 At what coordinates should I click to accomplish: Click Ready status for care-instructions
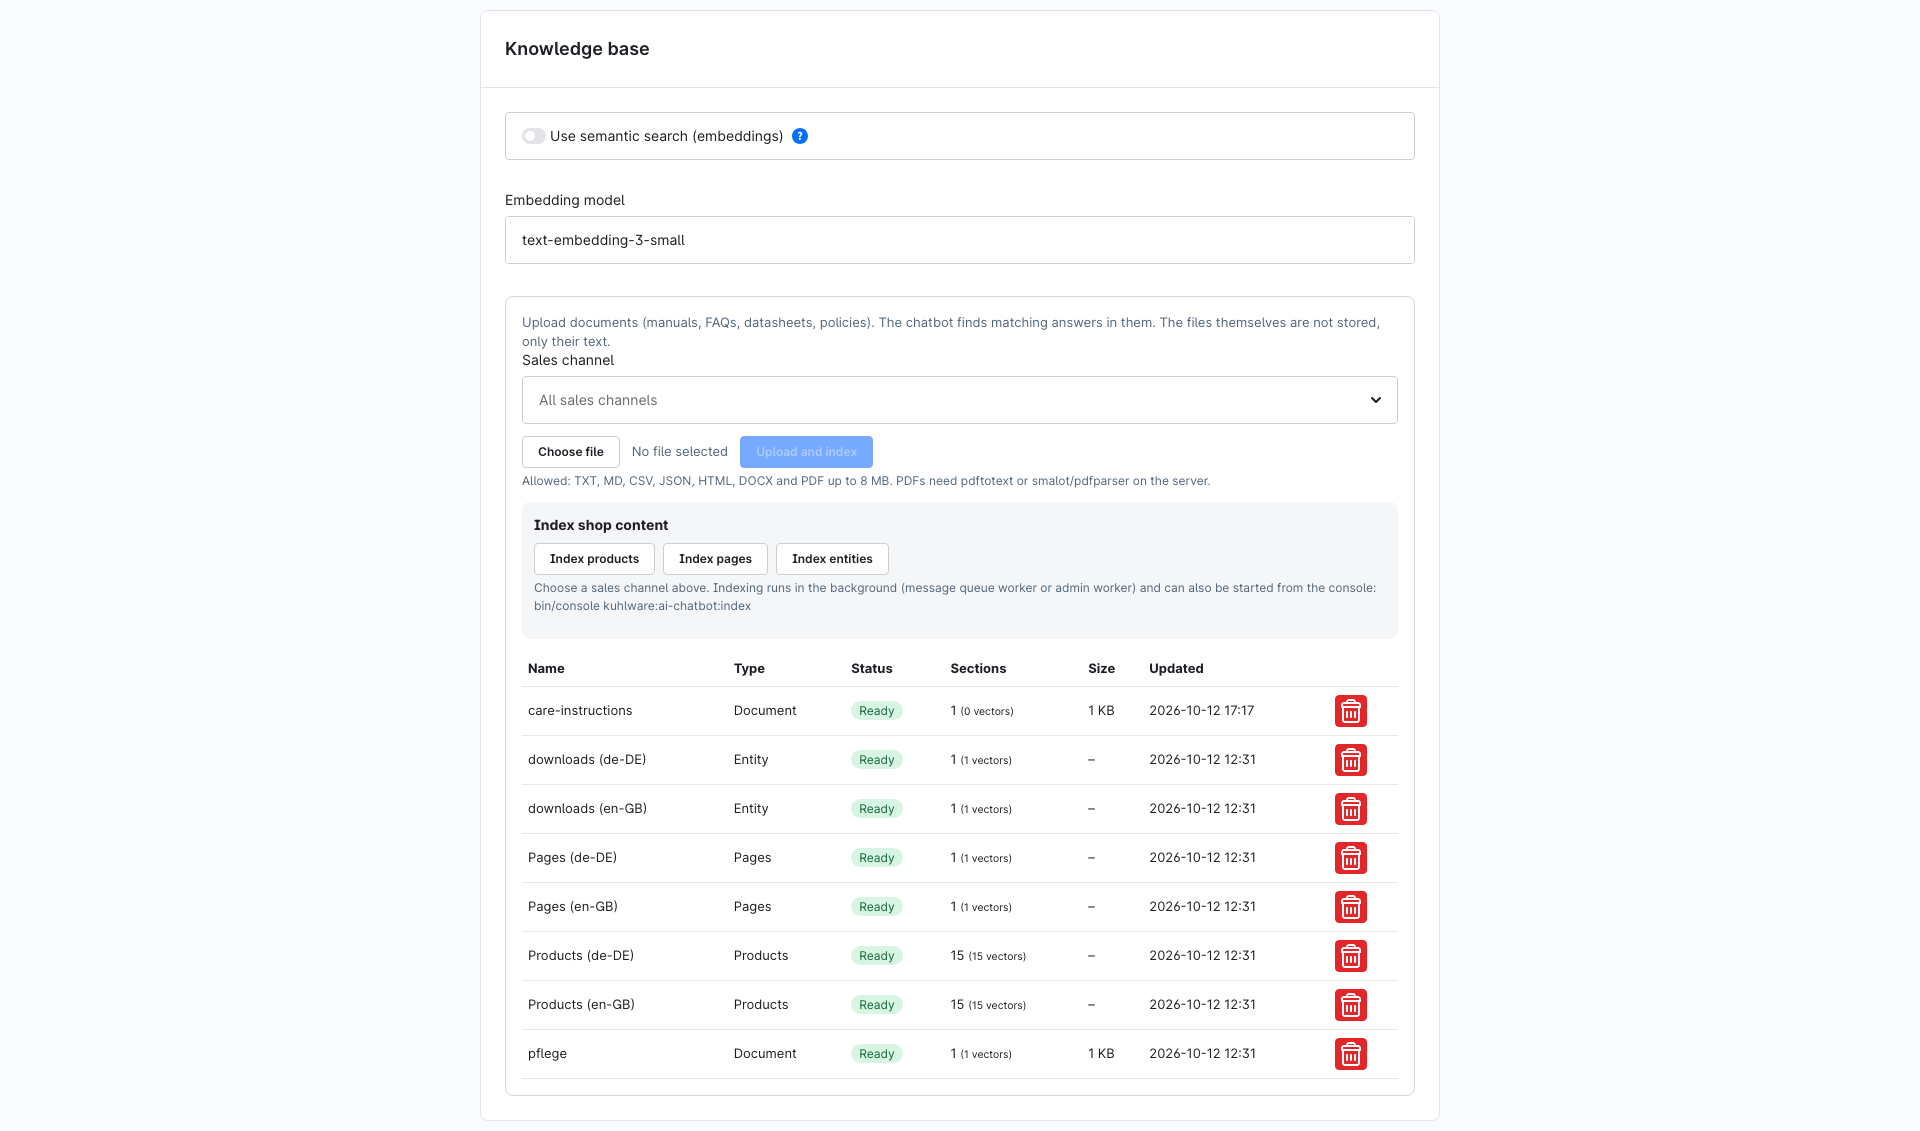click(x=877, y=711)
